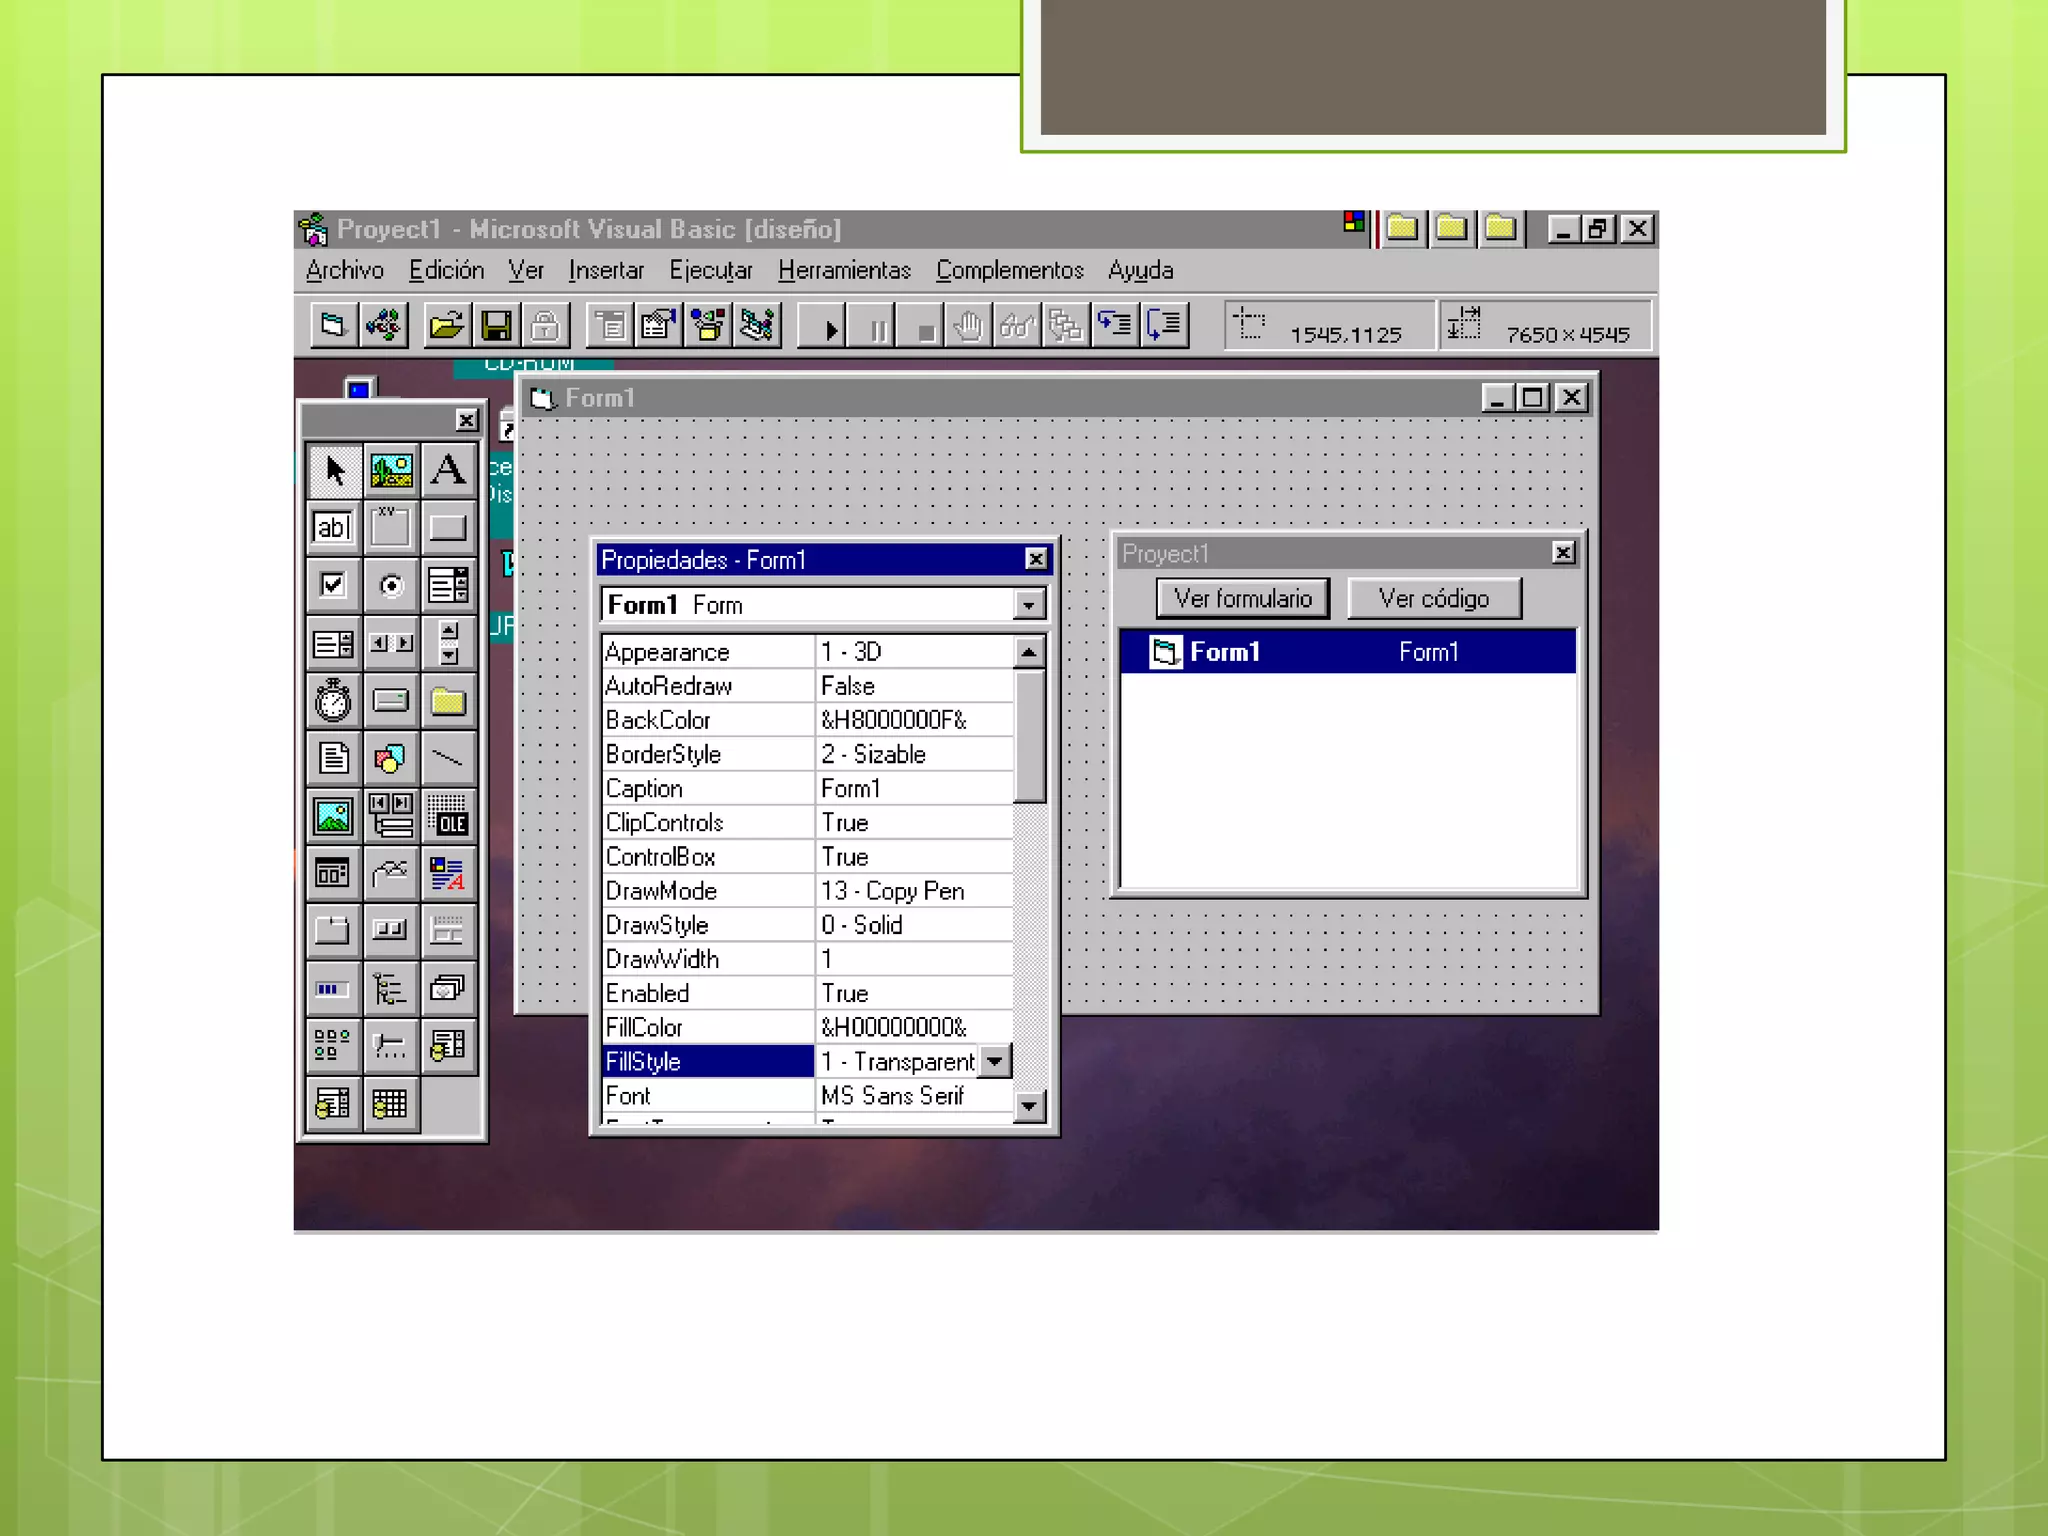Select the RichTextBox tool in the toolbox
The image size is (2048, 1536).
(x=448, y=874)
